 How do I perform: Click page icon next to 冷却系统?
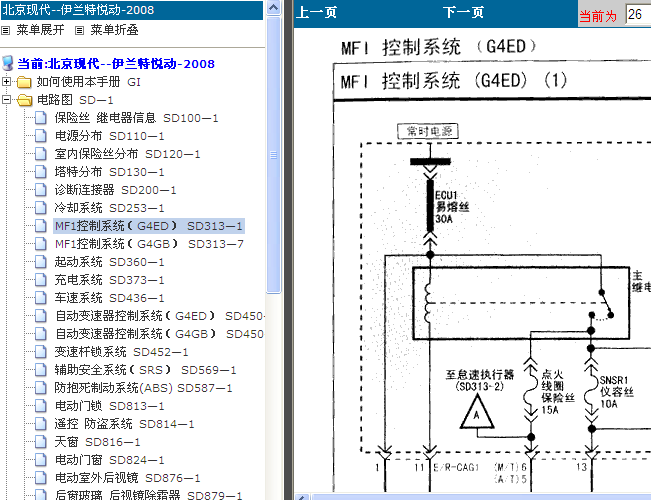(x=41, y=208)
